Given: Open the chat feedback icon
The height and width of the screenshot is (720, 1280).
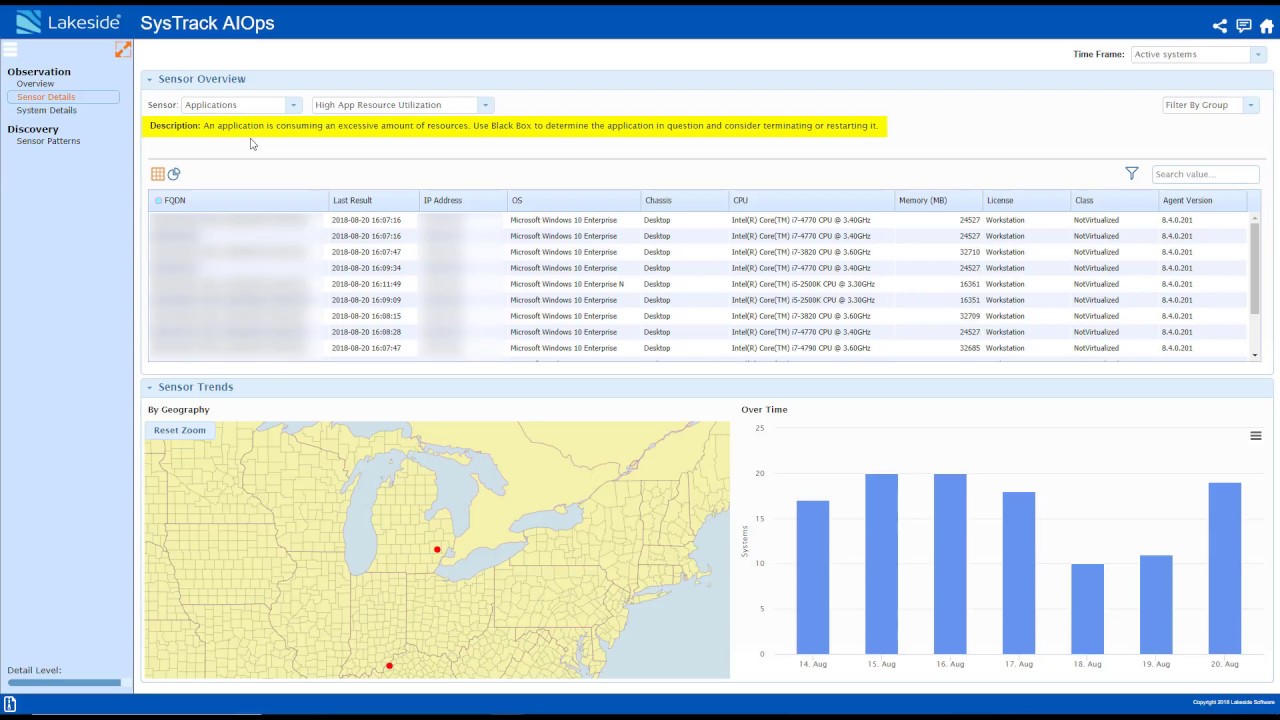Looking at the screenshot, I should coord(1243,26).
